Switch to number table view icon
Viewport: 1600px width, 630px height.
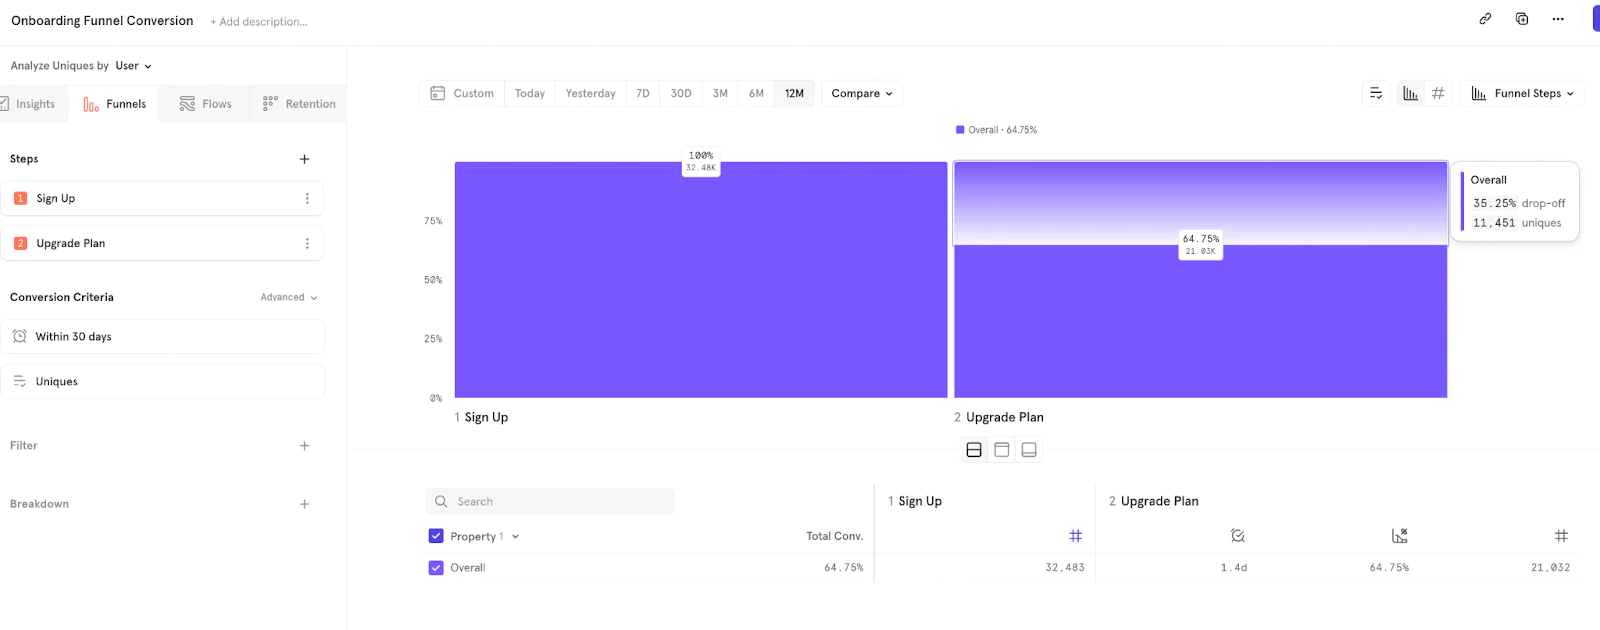(x=1438, y=93)
